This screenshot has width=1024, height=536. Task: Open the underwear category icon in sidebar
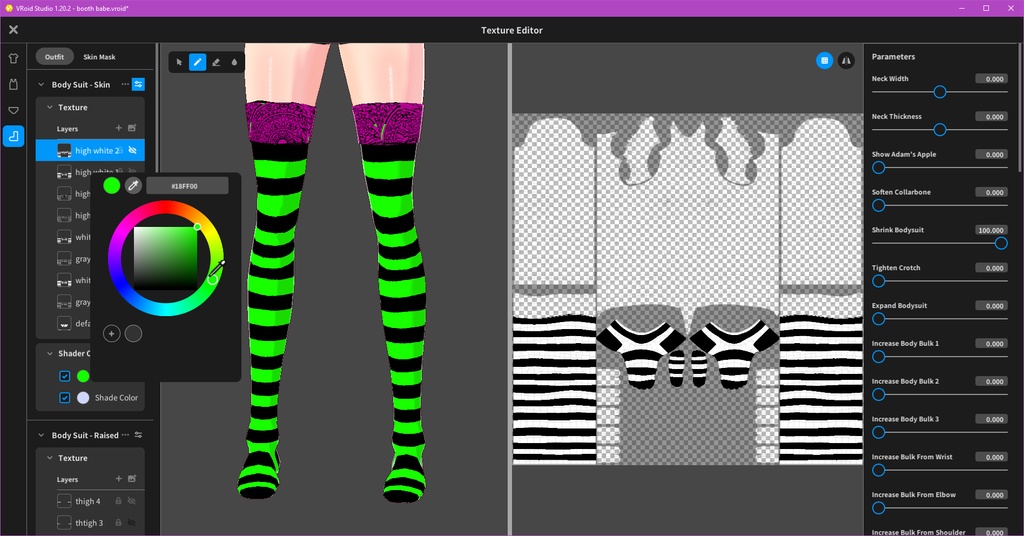[x=13, y=110]
